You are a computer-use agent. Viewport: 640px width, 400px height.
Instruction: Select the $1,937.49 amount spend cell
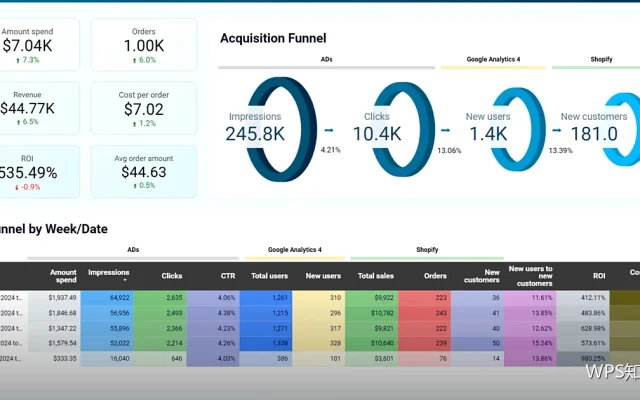pyautogui.click(x=54, y=298)
